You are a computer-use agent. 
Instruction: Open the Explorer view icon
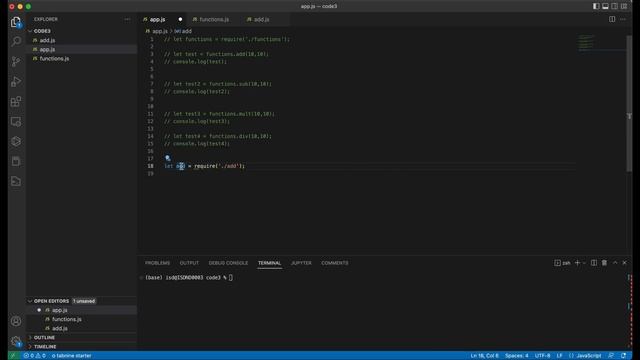(x=16, y=22)
